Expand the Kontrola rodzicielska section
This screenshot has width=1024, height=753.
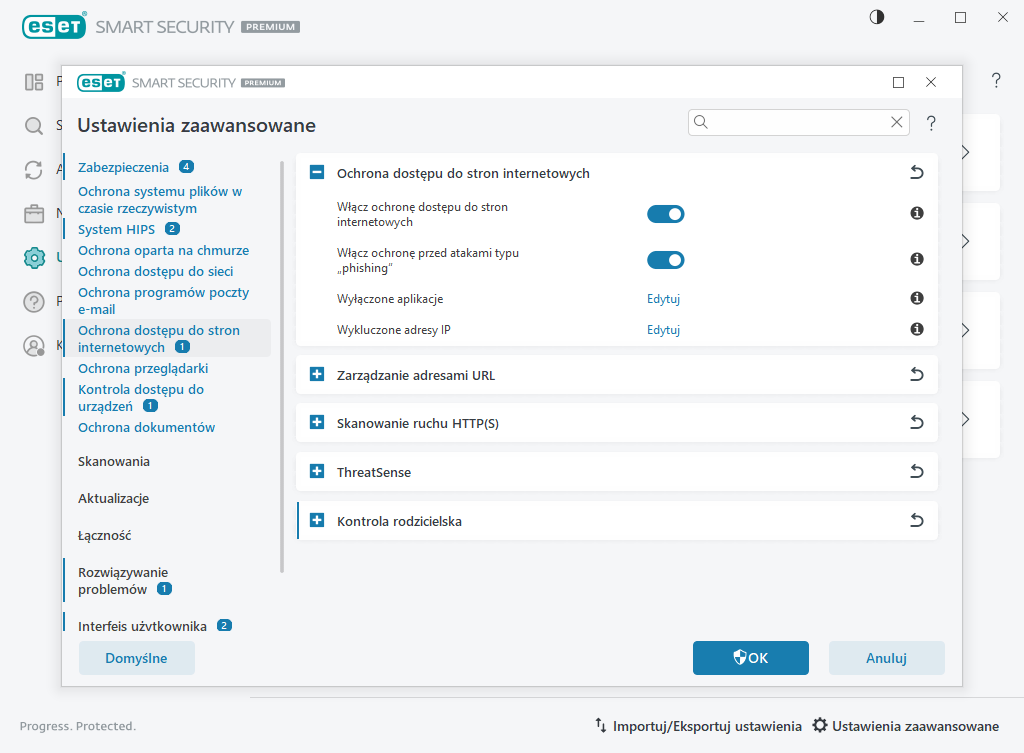point(317,520)
